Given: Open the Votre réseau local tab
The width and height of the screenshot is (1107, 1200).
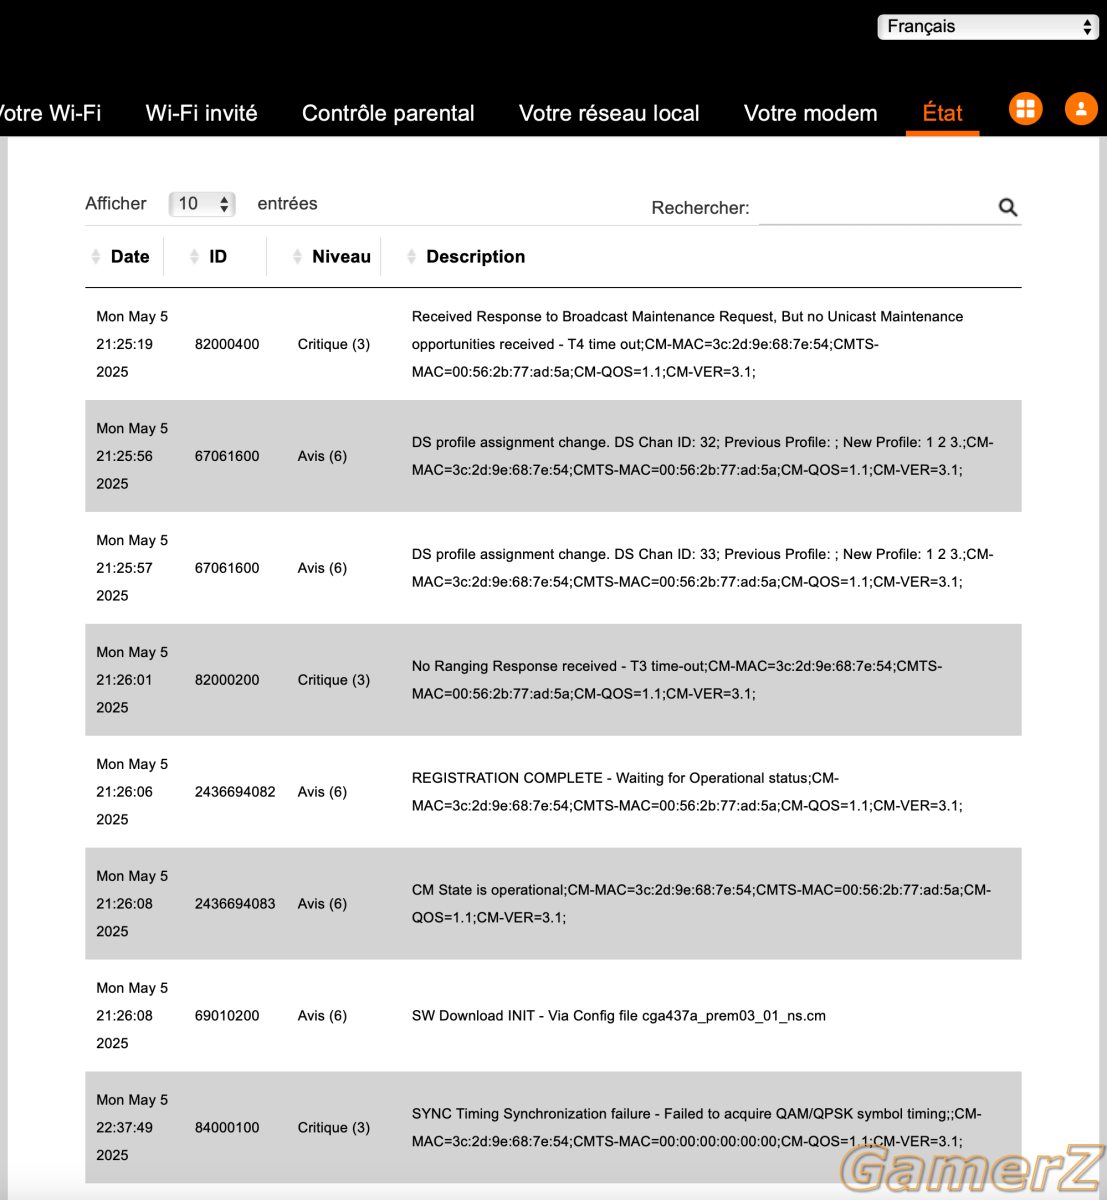Looking at the screenshot, I should coord(609,113).
